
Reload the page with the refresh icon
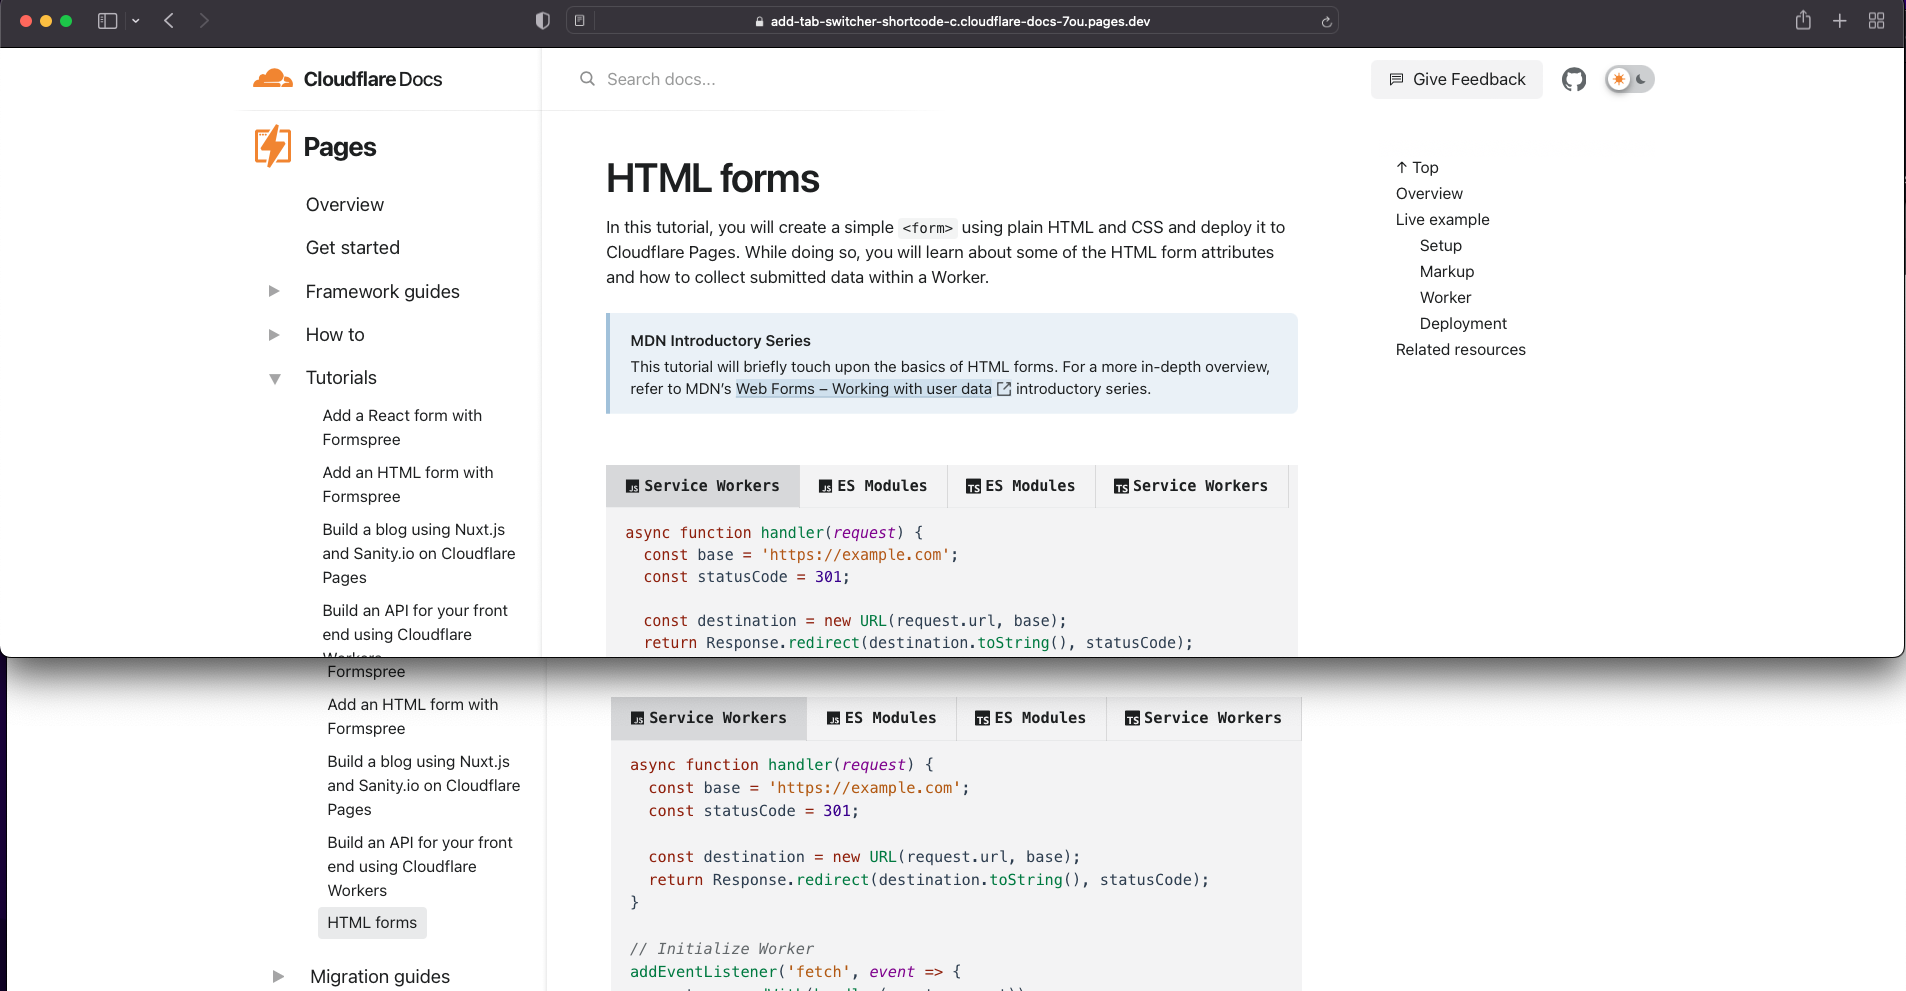click(x=1327, y=22)
